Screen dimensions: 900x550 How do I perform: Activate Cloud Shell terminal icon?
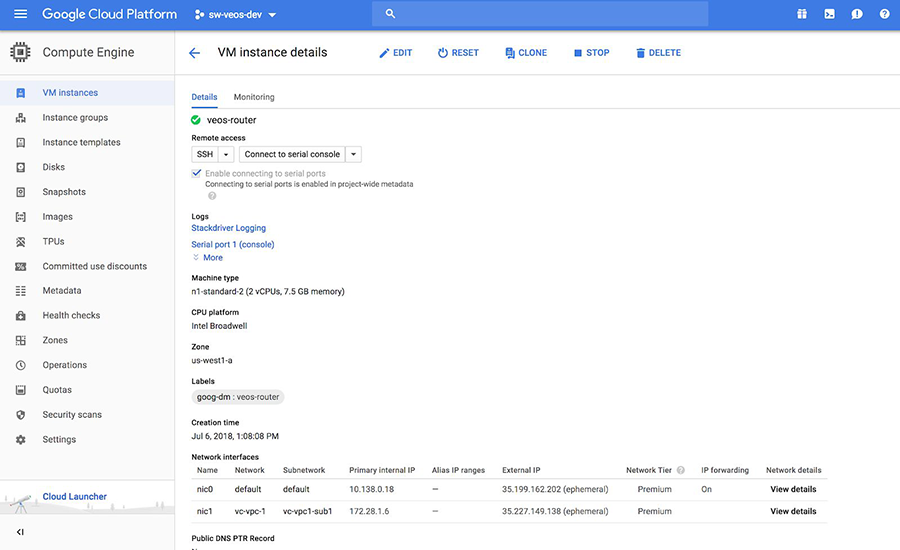click(829, 14)
